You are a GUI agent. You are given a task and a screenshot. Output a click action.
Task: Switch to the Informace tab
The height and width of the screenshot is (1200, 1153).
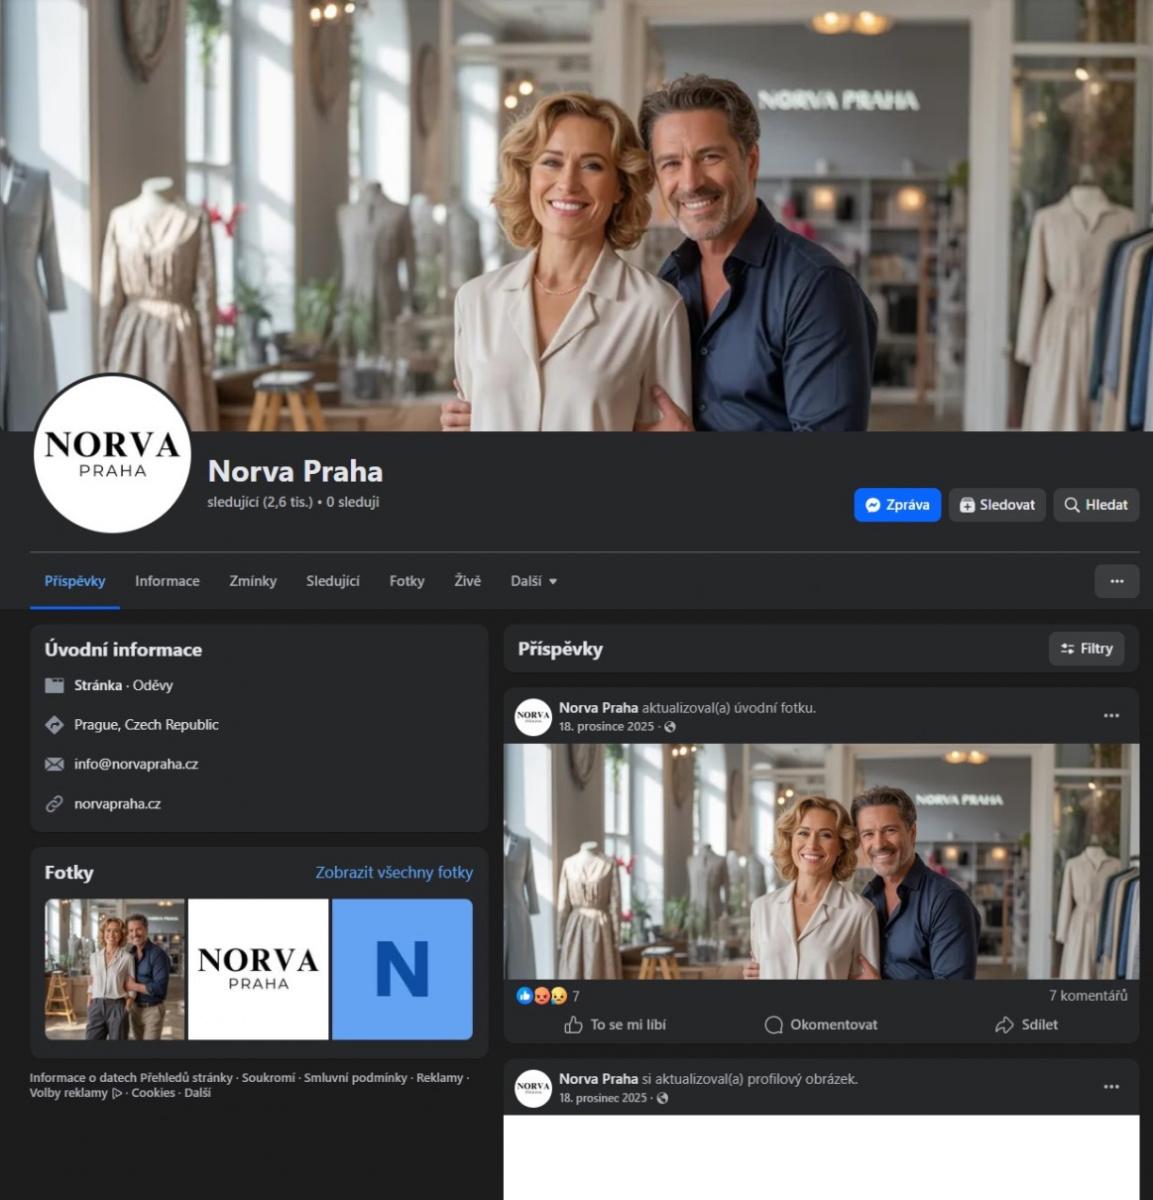[x=167, y=581]
